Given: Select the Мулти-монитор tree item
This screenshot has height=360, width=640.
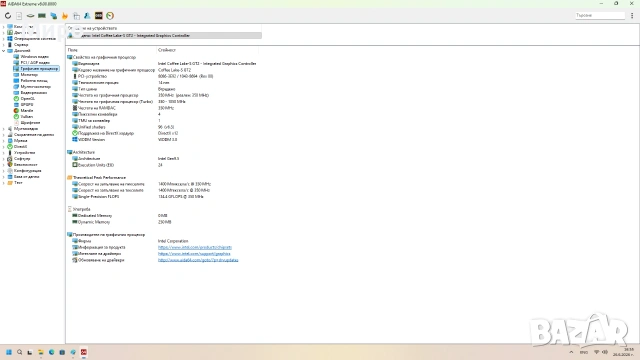Looking at the screenshot, I should 36,87.
